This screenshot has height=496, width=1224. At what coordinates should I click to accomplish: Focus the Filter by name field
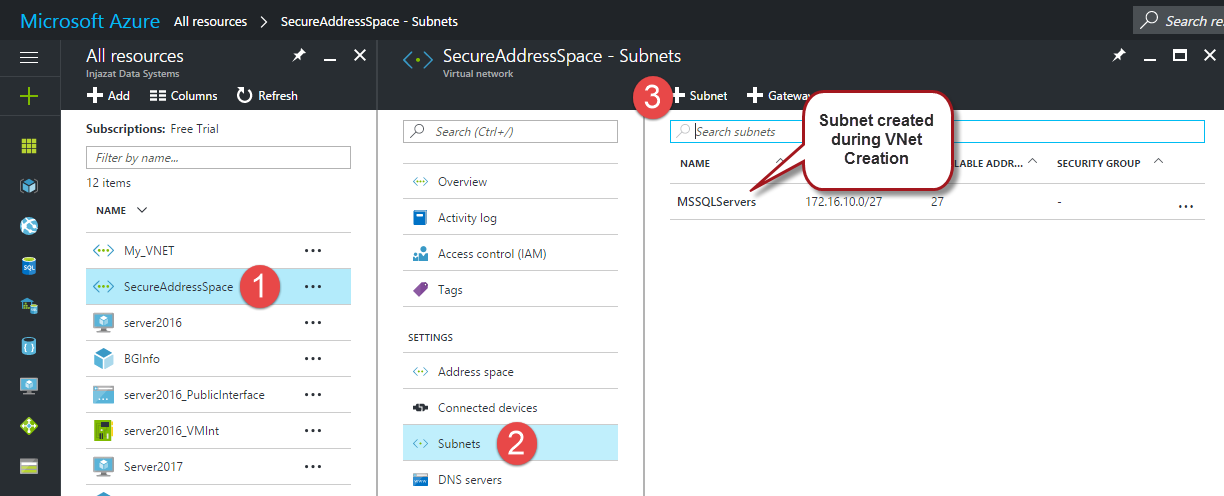(218, 157)
